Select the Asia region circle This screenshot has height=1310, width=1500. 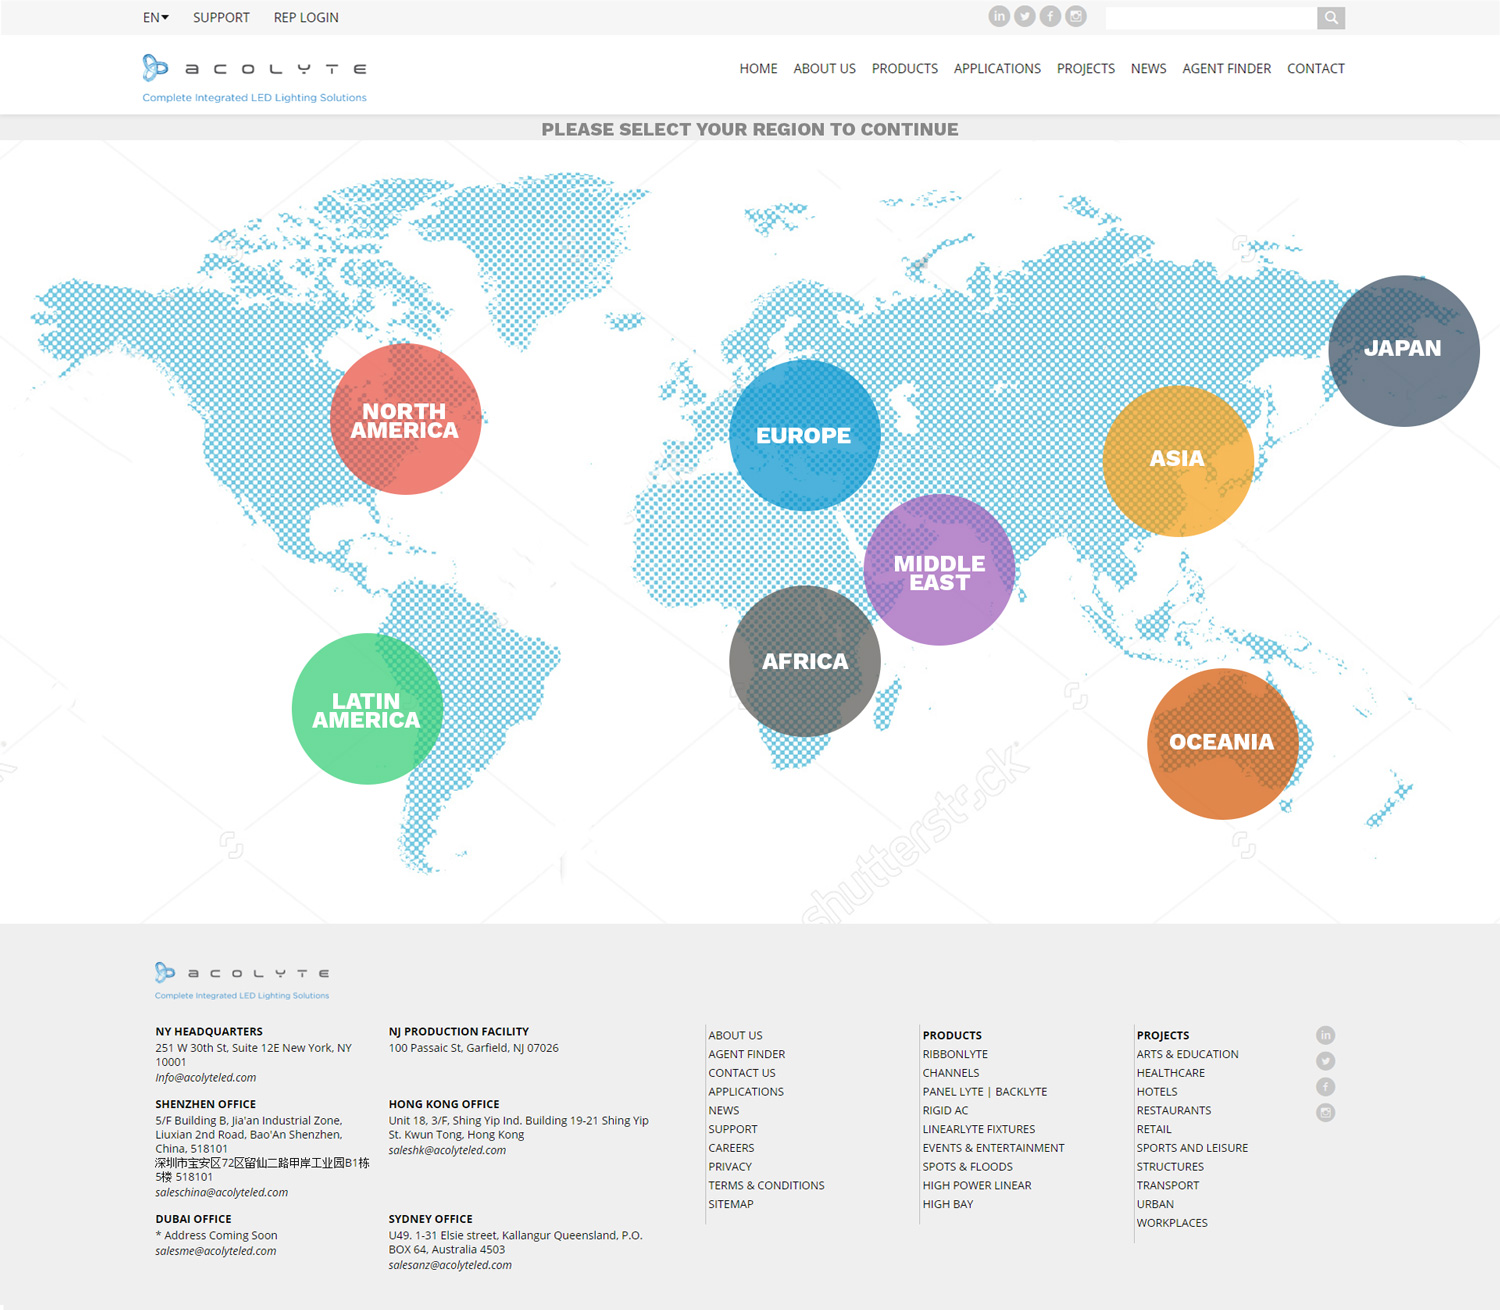pos(1178,460)
